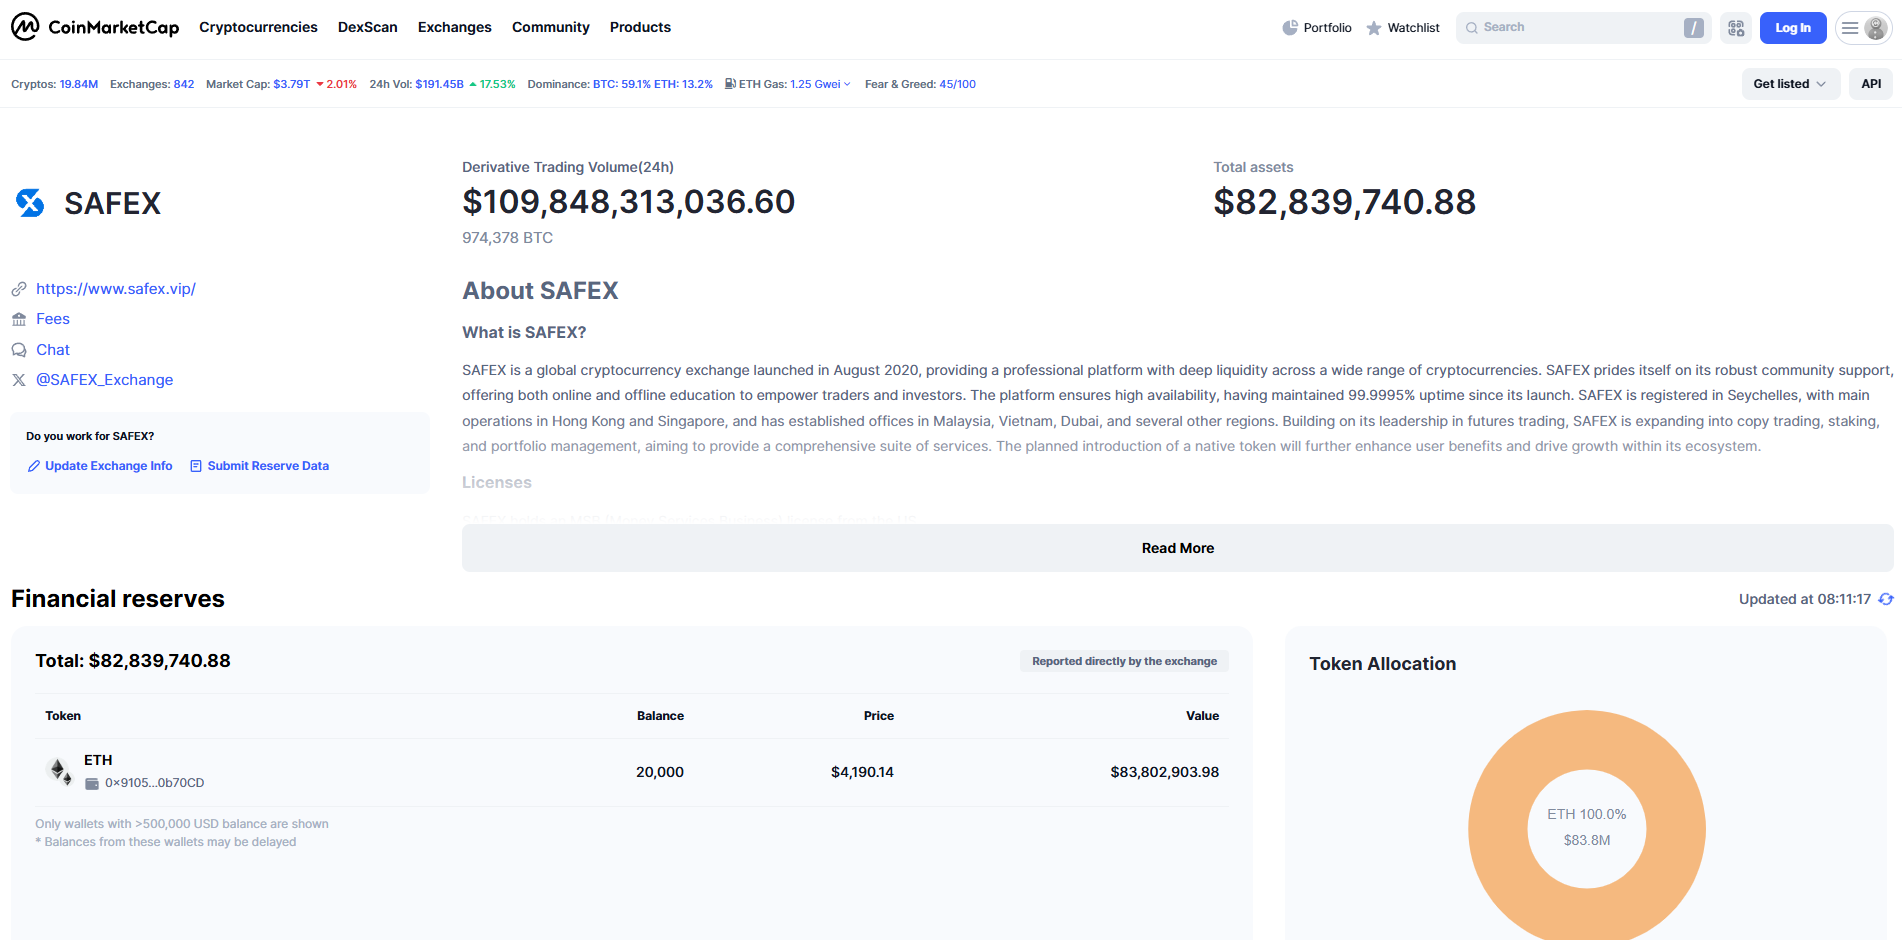Open the Exchanges menu

click(455, 27)
